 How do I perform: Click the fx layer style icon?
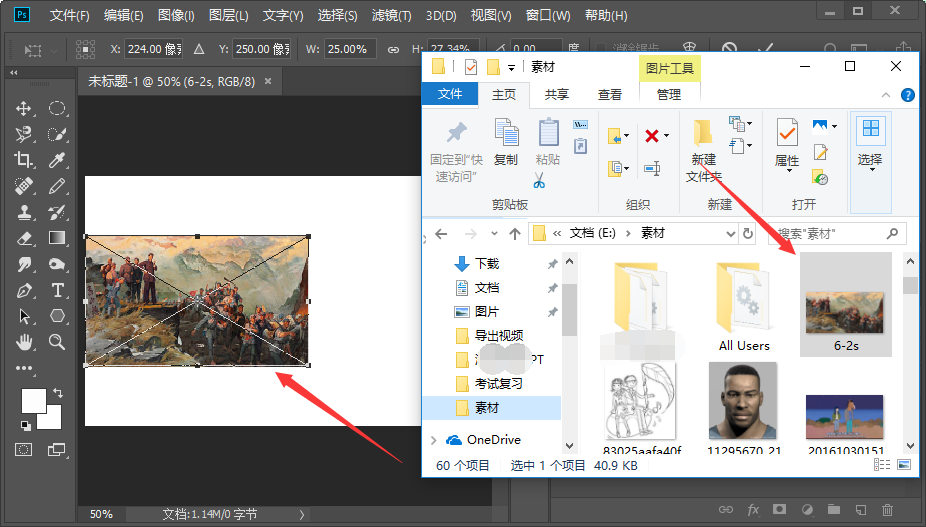[x=753, y=509]
